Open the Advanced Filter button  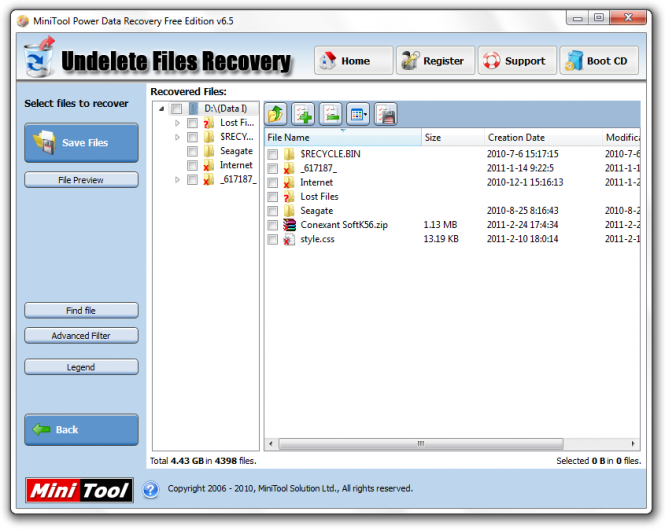coord(81,335)
